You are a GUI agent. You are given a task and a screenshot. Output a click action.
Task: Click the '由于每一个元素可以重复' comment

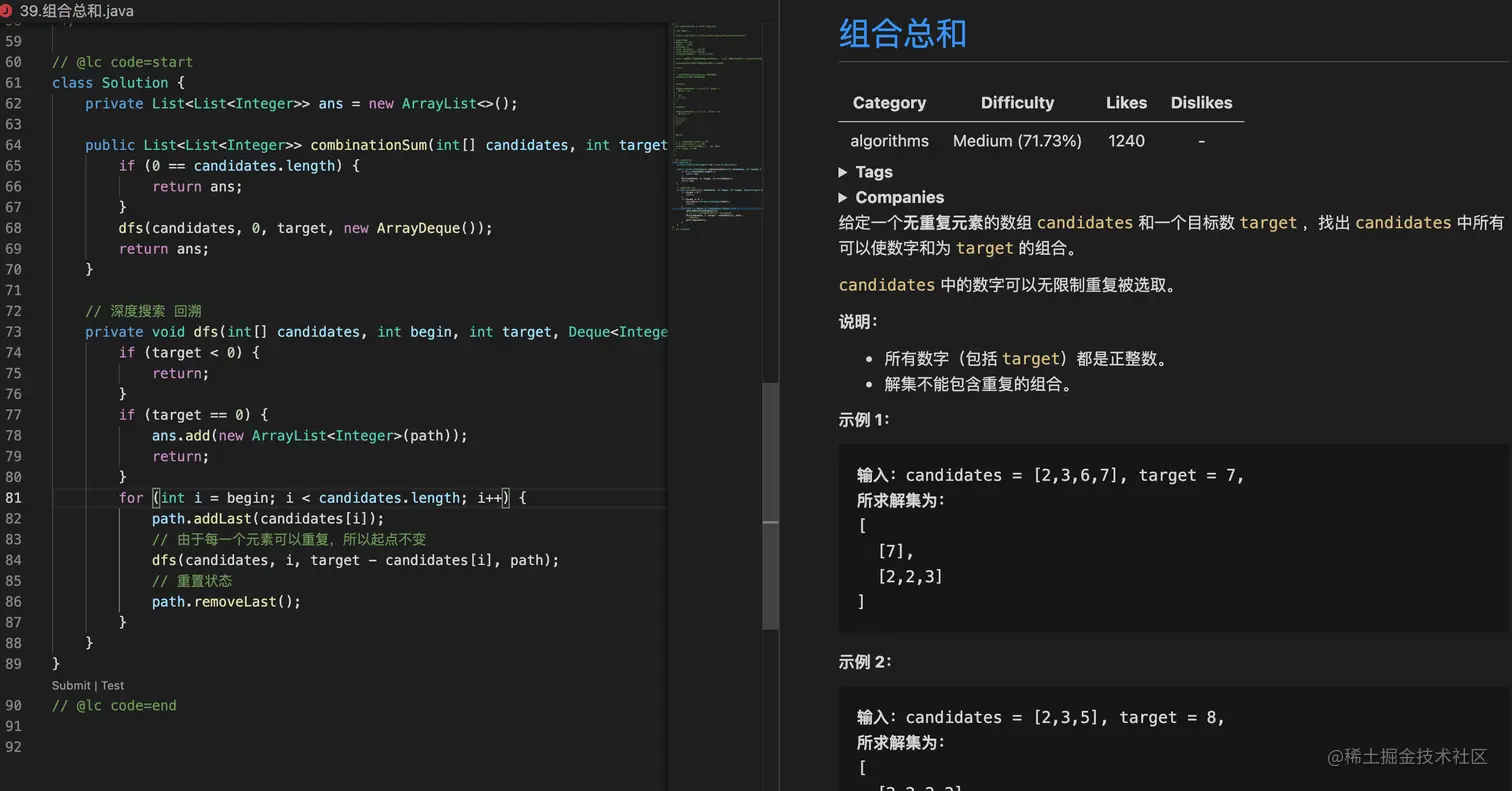[x=289, y=539]
